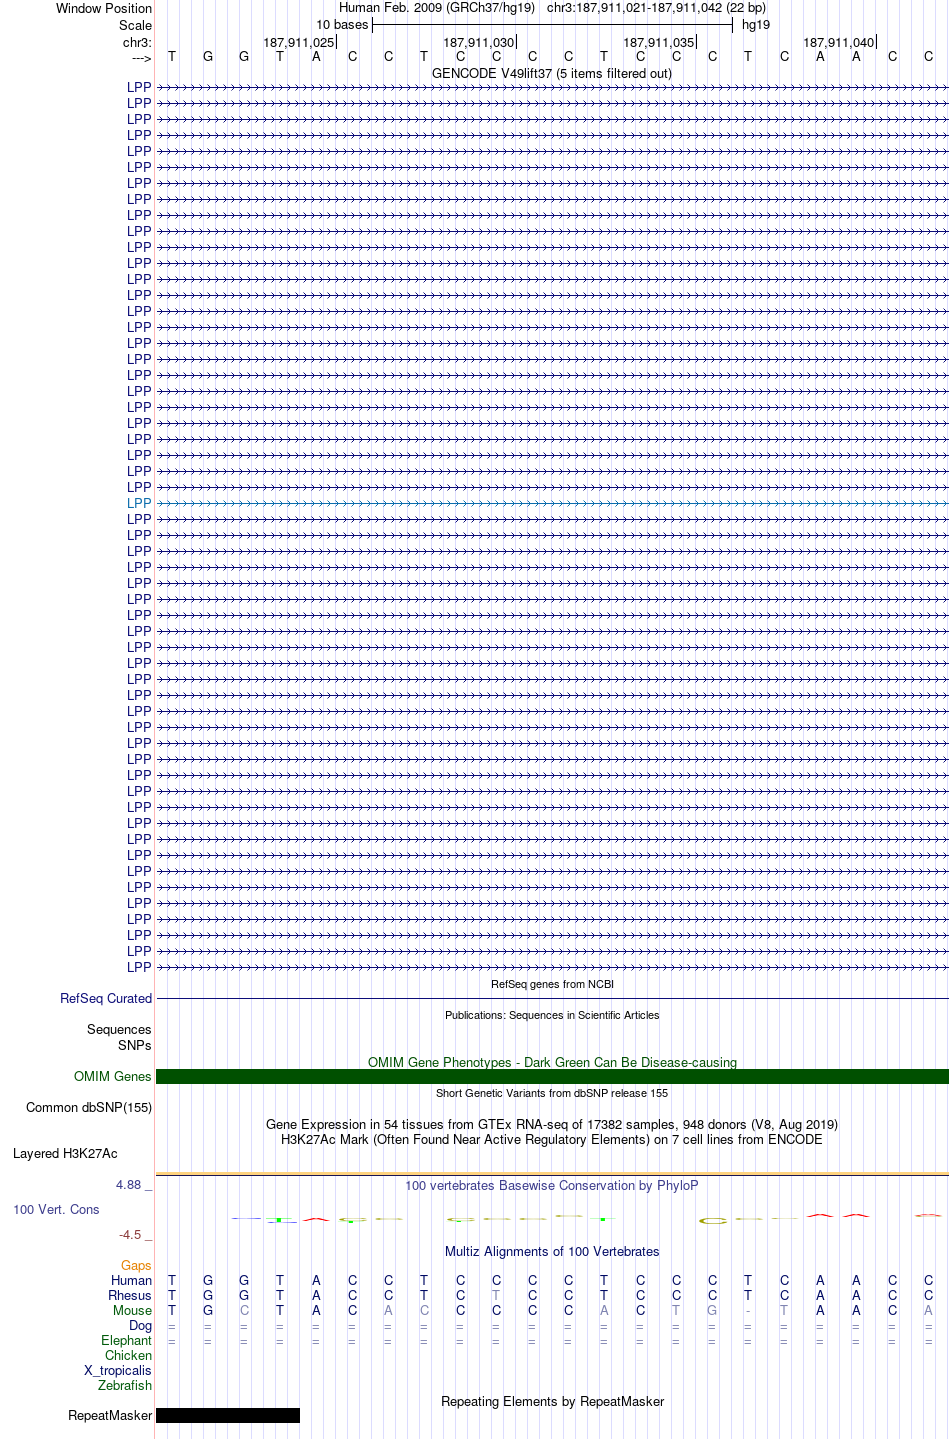Click the Publications: Sequences in Scientific Articles title

coord(552,1015)
